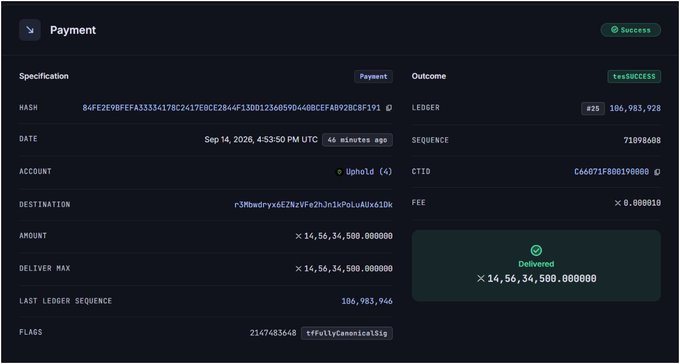The width and height of the screenshot is (680, 364).
Task: Click the Specification section heading
Action: point(44,76)
